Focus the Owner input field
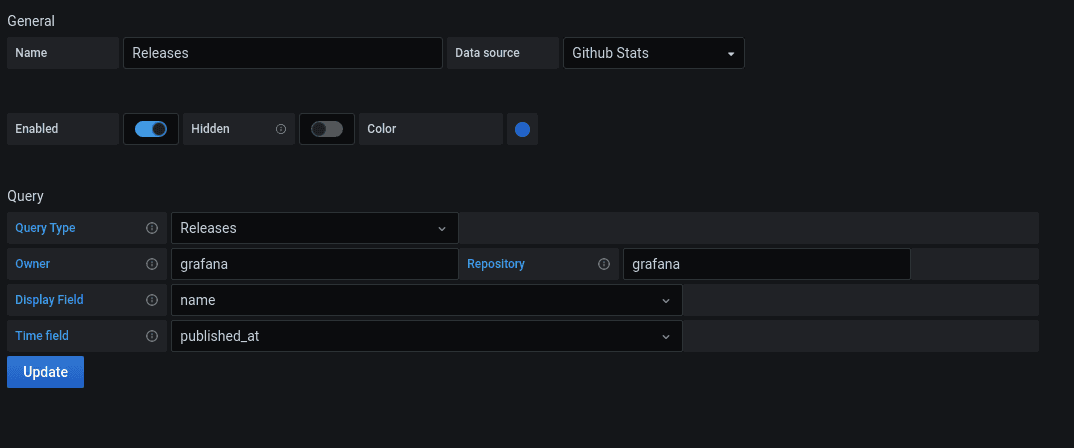 pyautogui.click(x=314, y=264)
